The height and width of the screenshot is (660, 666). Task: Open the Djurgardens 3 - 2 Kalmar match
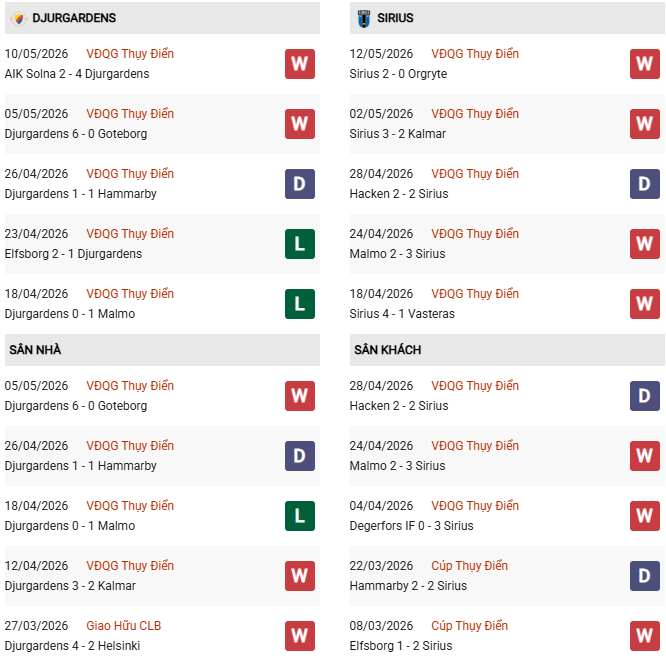[70, 586]
